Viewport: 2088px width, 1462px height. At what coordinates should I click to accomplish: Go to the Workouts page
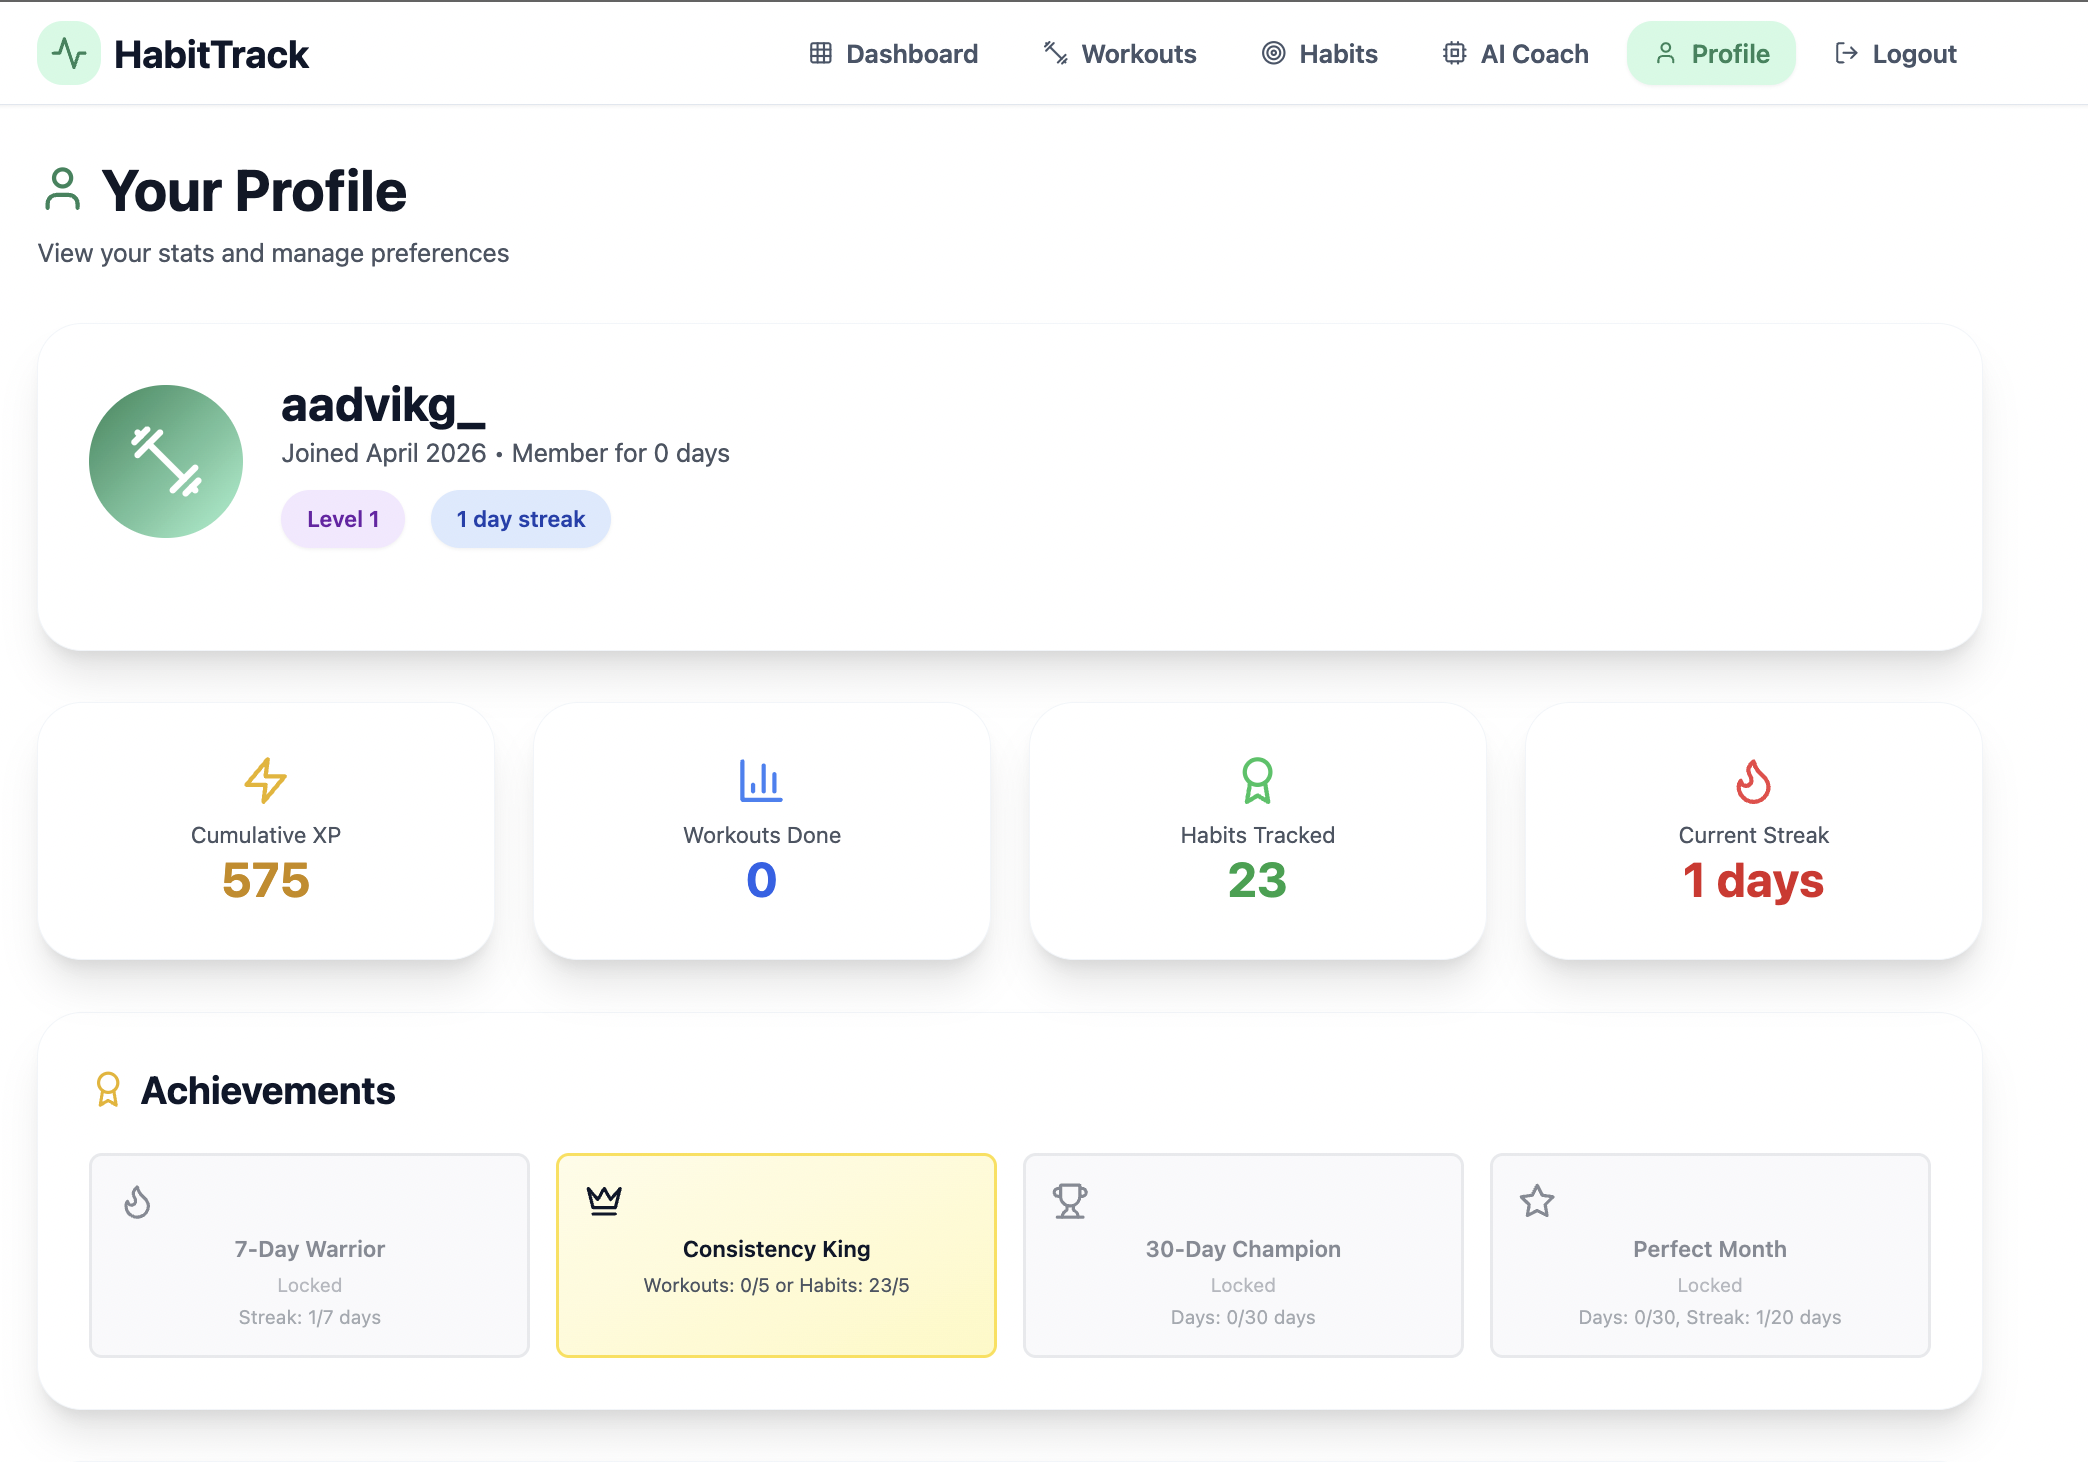(1119, 54)
